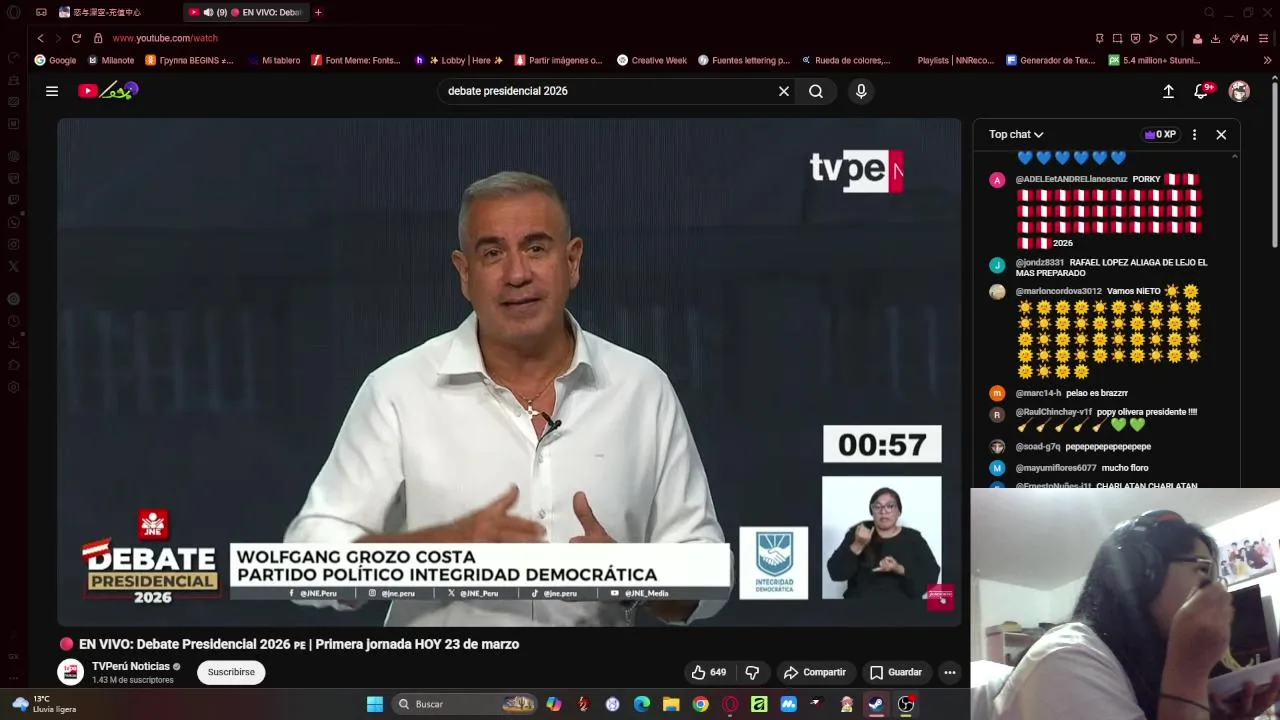Open Steam from the taskbar
Image resolution: width=1280 pixels, height=720 pixels.
point(876,704)
